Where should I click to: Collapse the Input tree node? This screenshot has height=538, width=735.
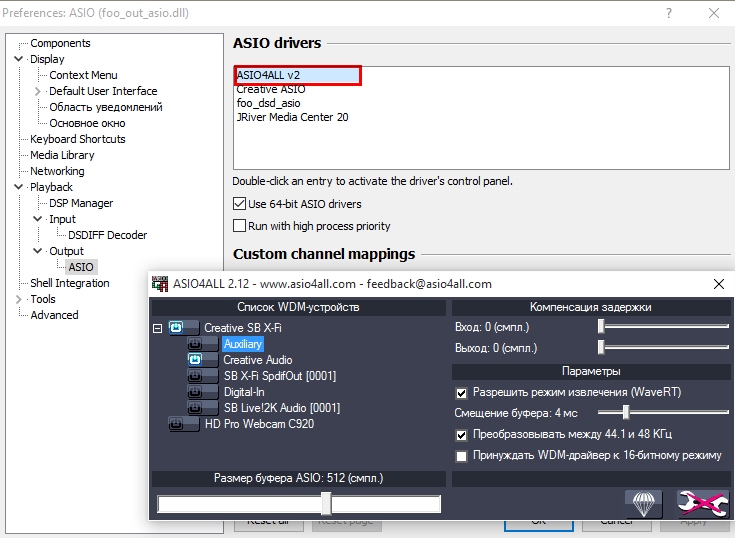[x=38, y=219]
